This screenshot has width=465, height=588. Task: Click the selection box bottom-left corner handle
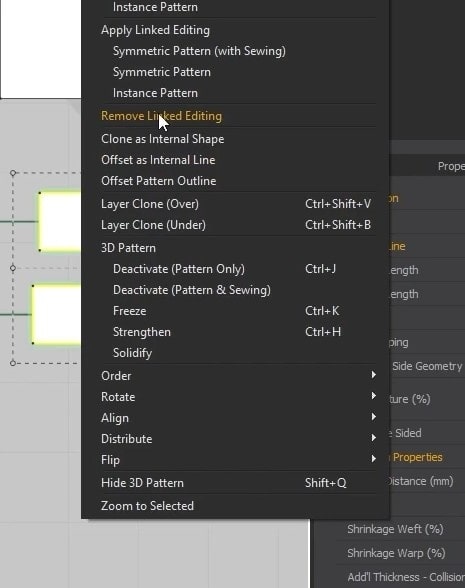13,363
